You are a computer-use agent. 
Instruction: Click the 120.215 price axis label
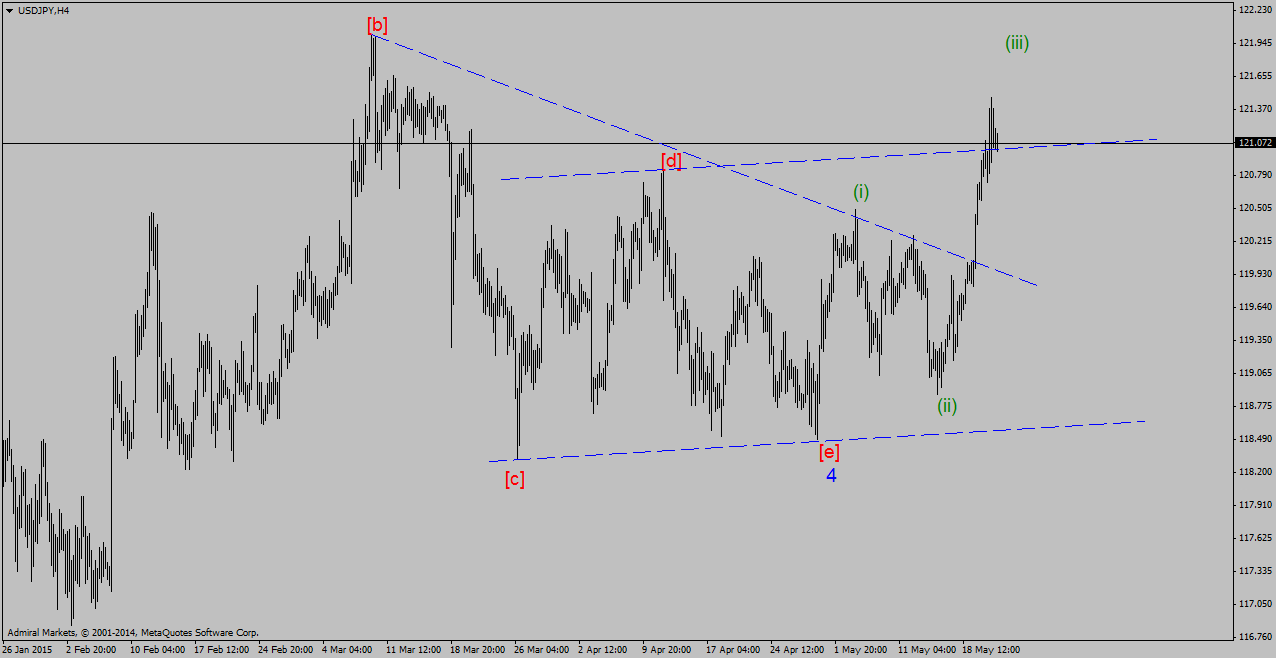(x=1254, y=241)
